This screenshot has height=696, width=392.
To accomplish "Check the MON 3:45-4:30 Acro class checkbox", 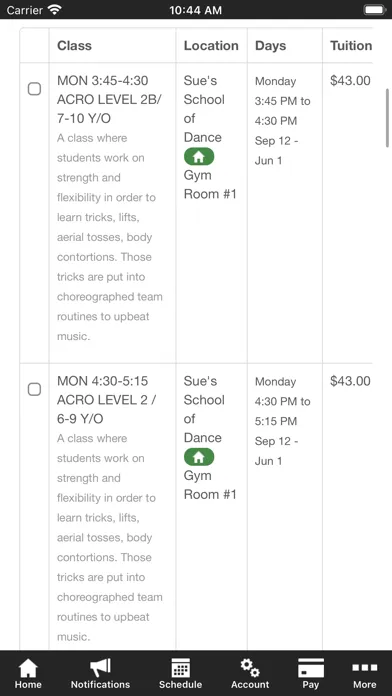I will pos(34,89).
